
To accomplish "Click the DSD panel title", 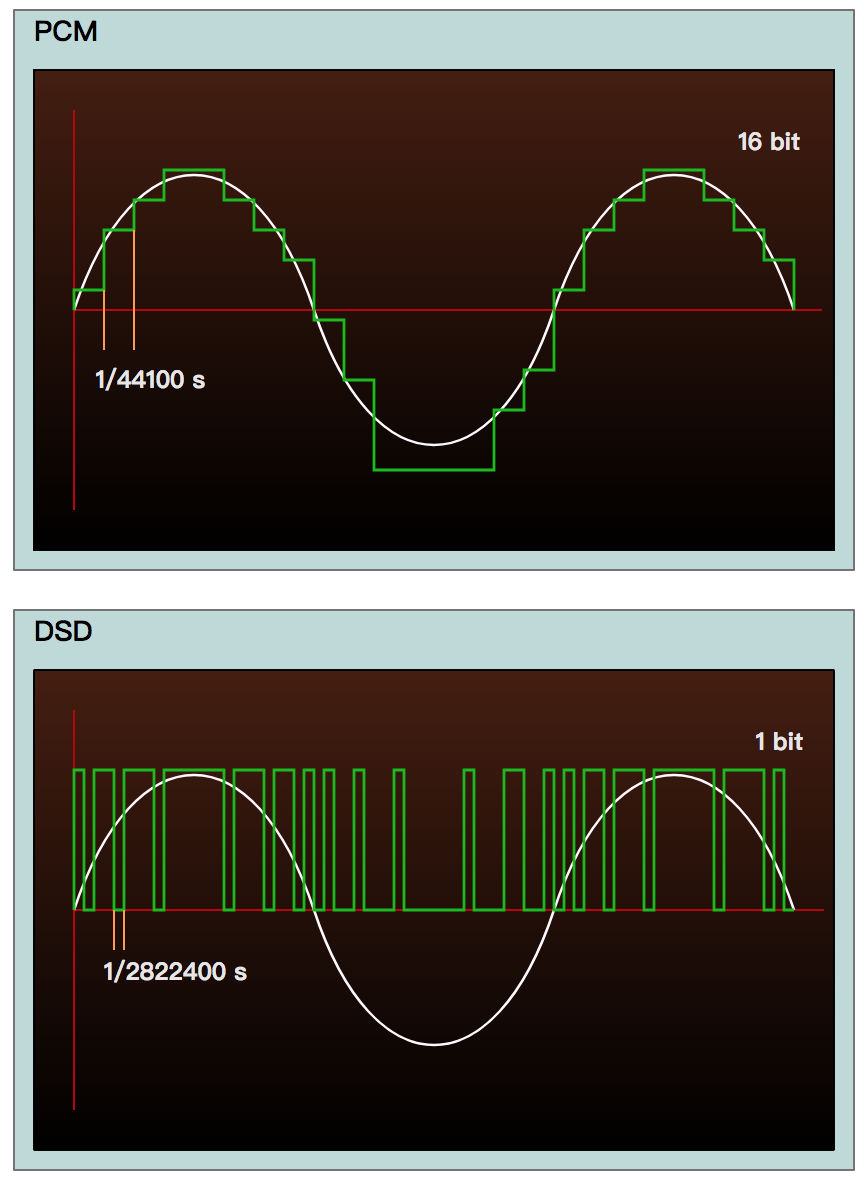I will click(x=64, y=631).
